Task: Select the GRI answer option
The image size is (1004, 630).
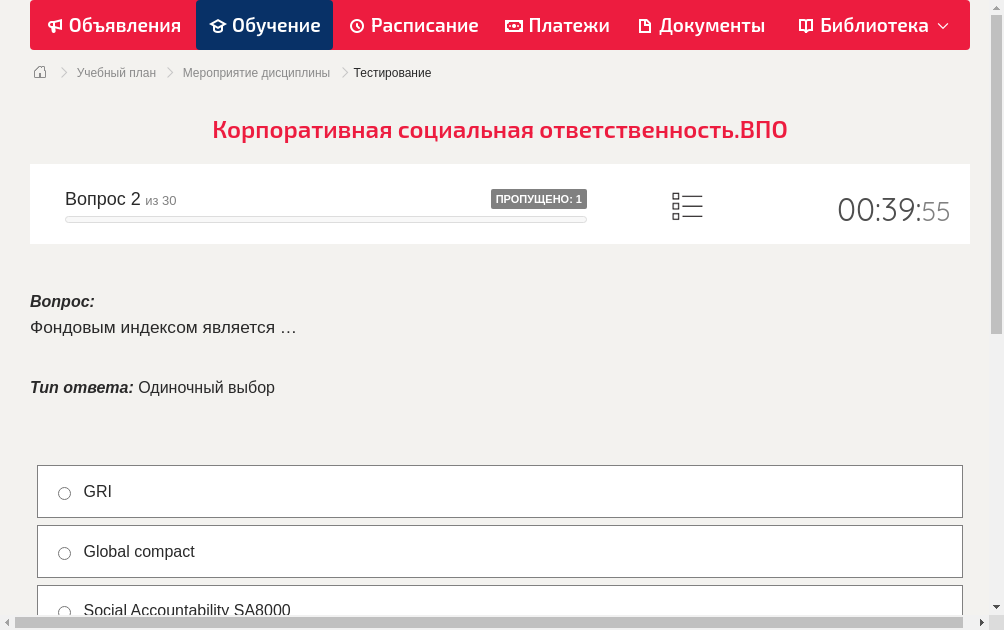Action: [64, 492]
